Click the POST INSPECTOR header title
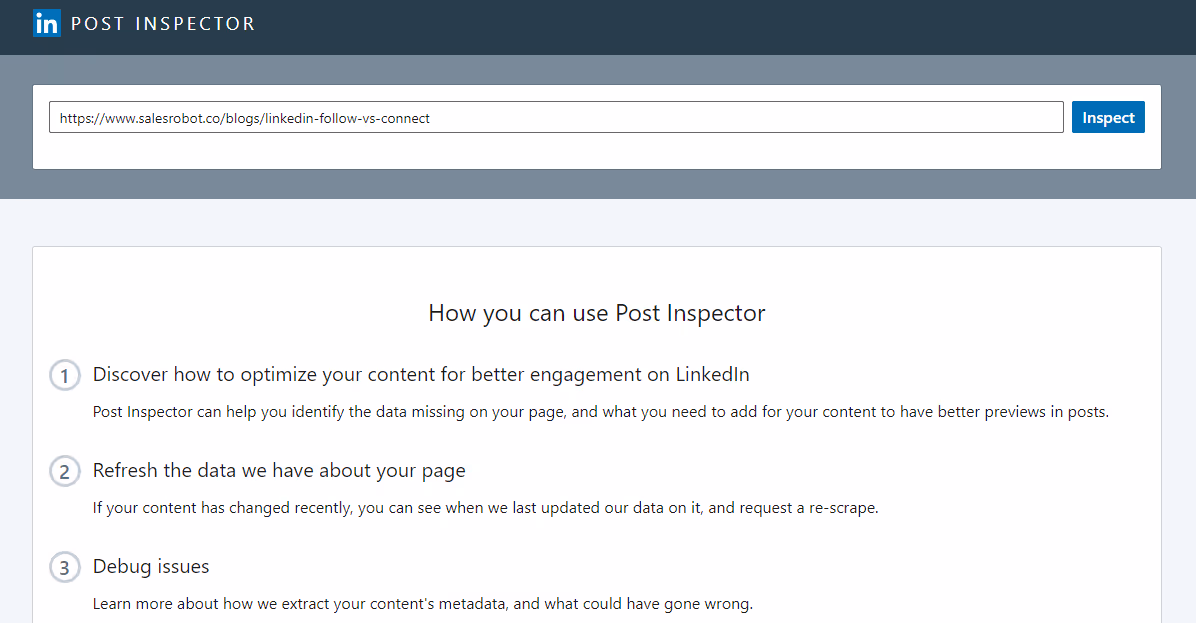 point(163,23)
